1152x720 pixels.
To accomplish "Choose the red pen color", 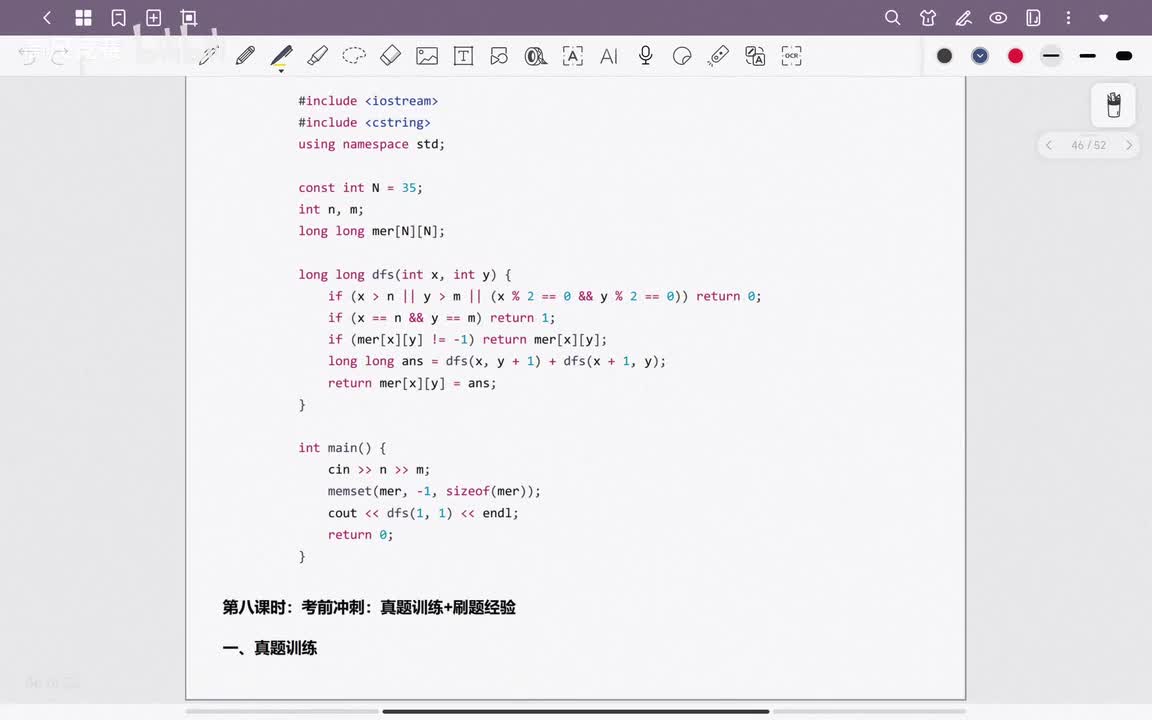I will tap(1015, 56).
